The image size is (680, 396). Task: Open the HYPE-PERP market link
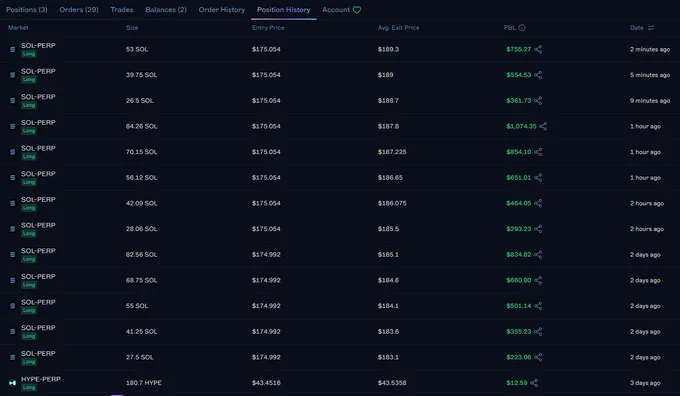coord(41,379)
